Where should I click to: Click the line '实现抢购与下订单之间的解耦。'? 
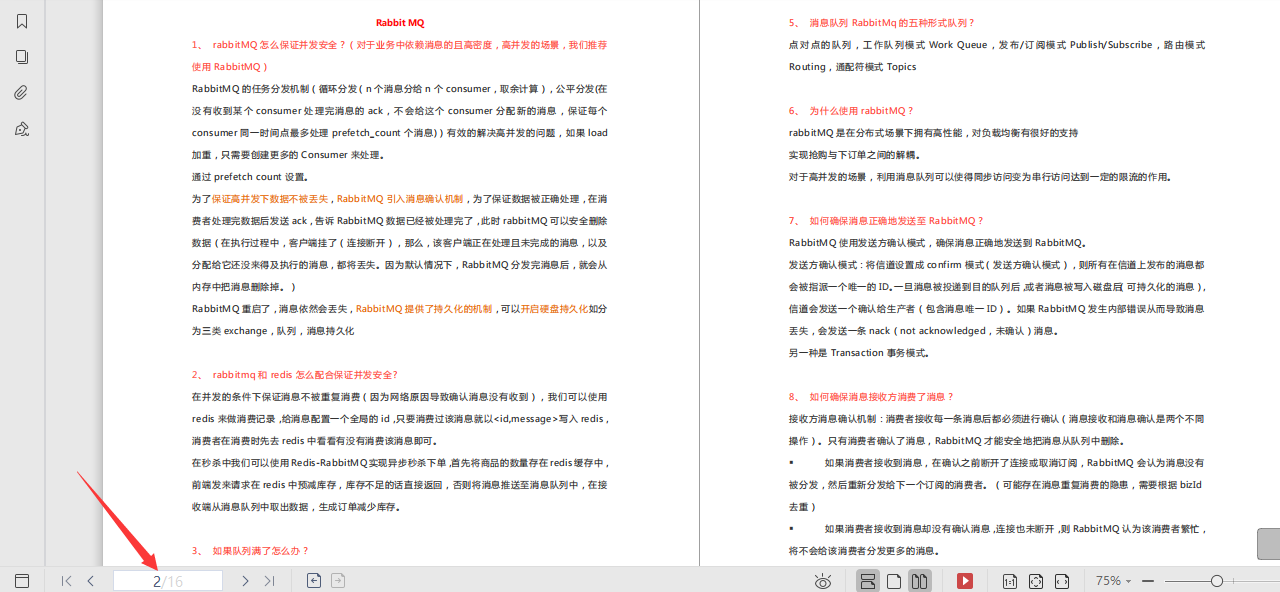click(854, 154)
